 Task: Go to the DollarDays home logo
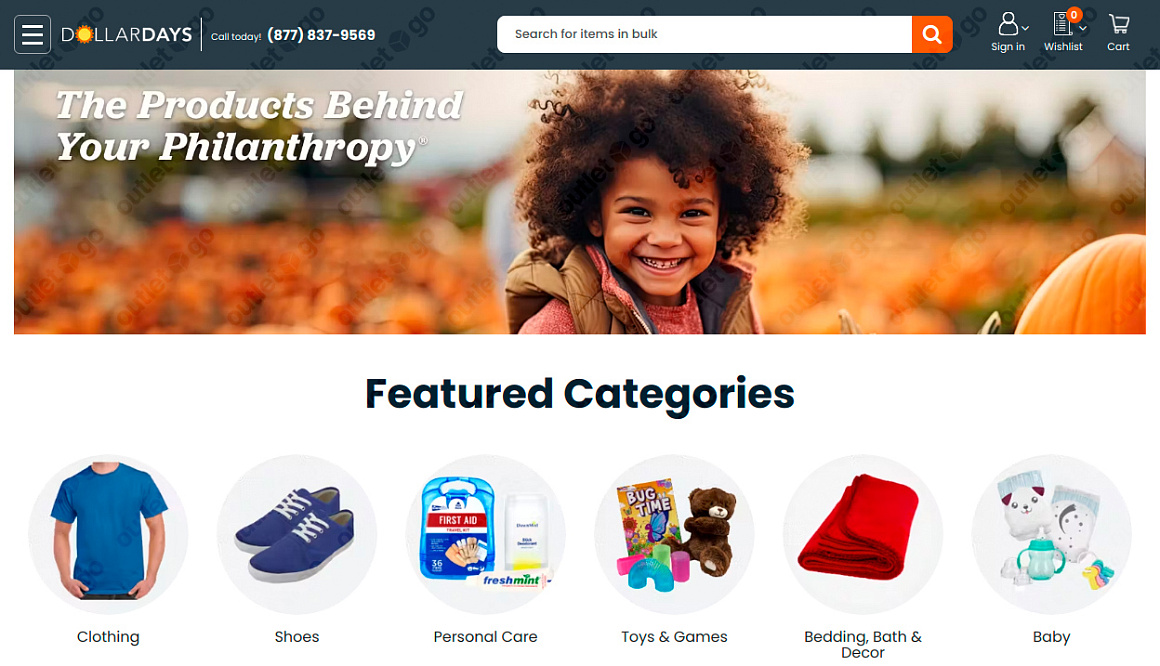127,34
